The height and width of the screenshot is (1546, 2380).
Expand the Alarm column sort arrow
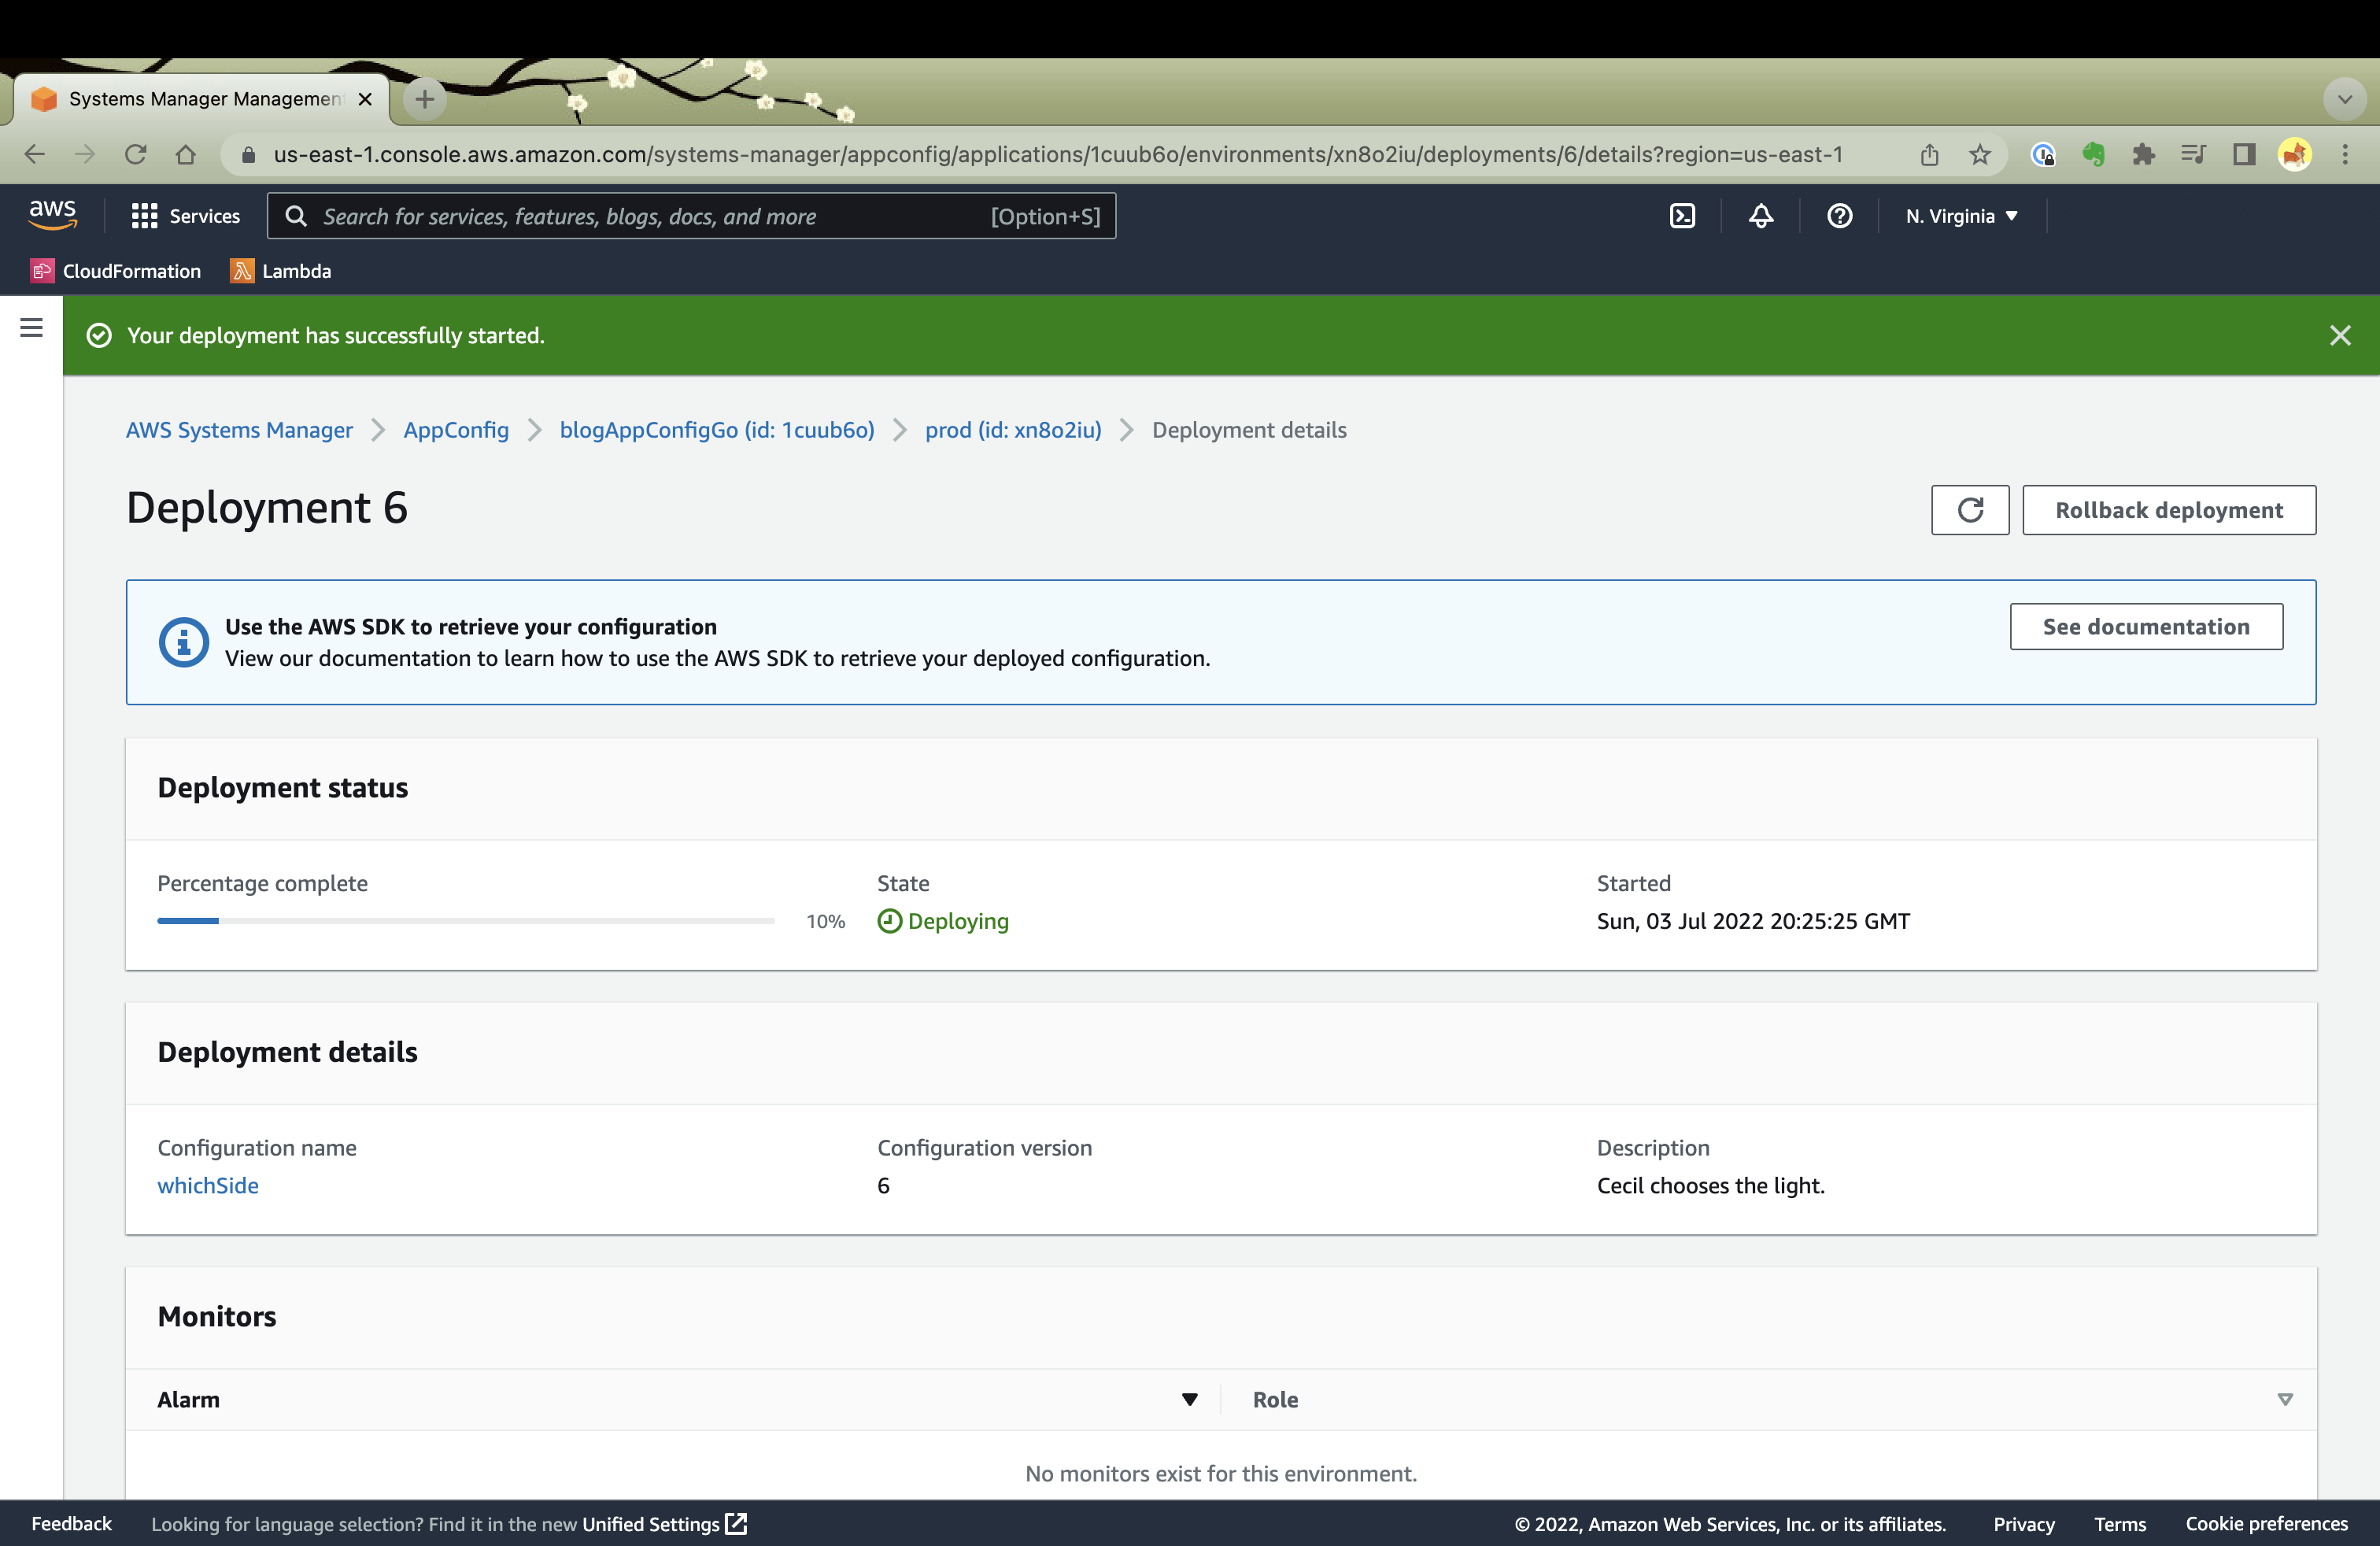pos(1188,1400)
